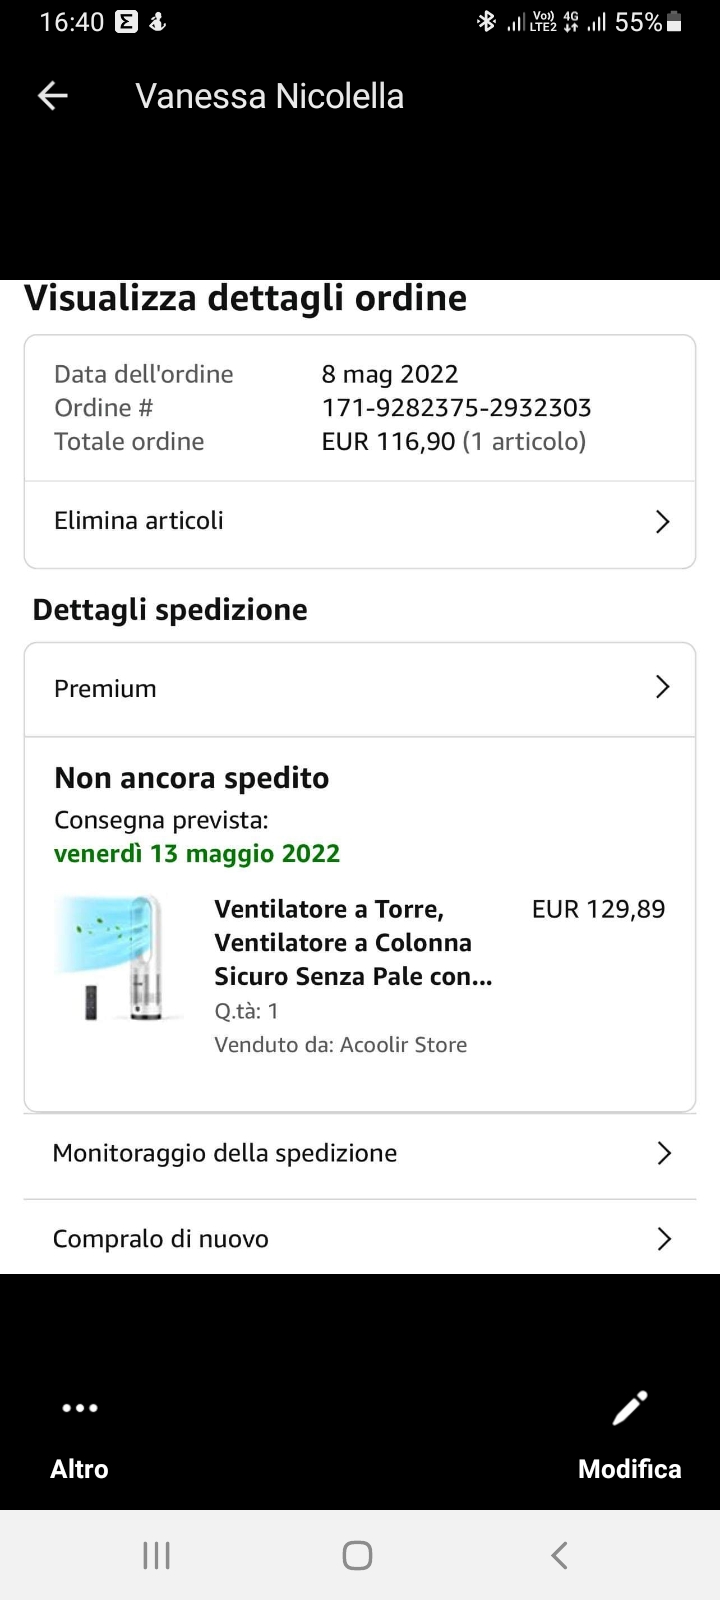Tap the Altro label

click(79, 1469)
